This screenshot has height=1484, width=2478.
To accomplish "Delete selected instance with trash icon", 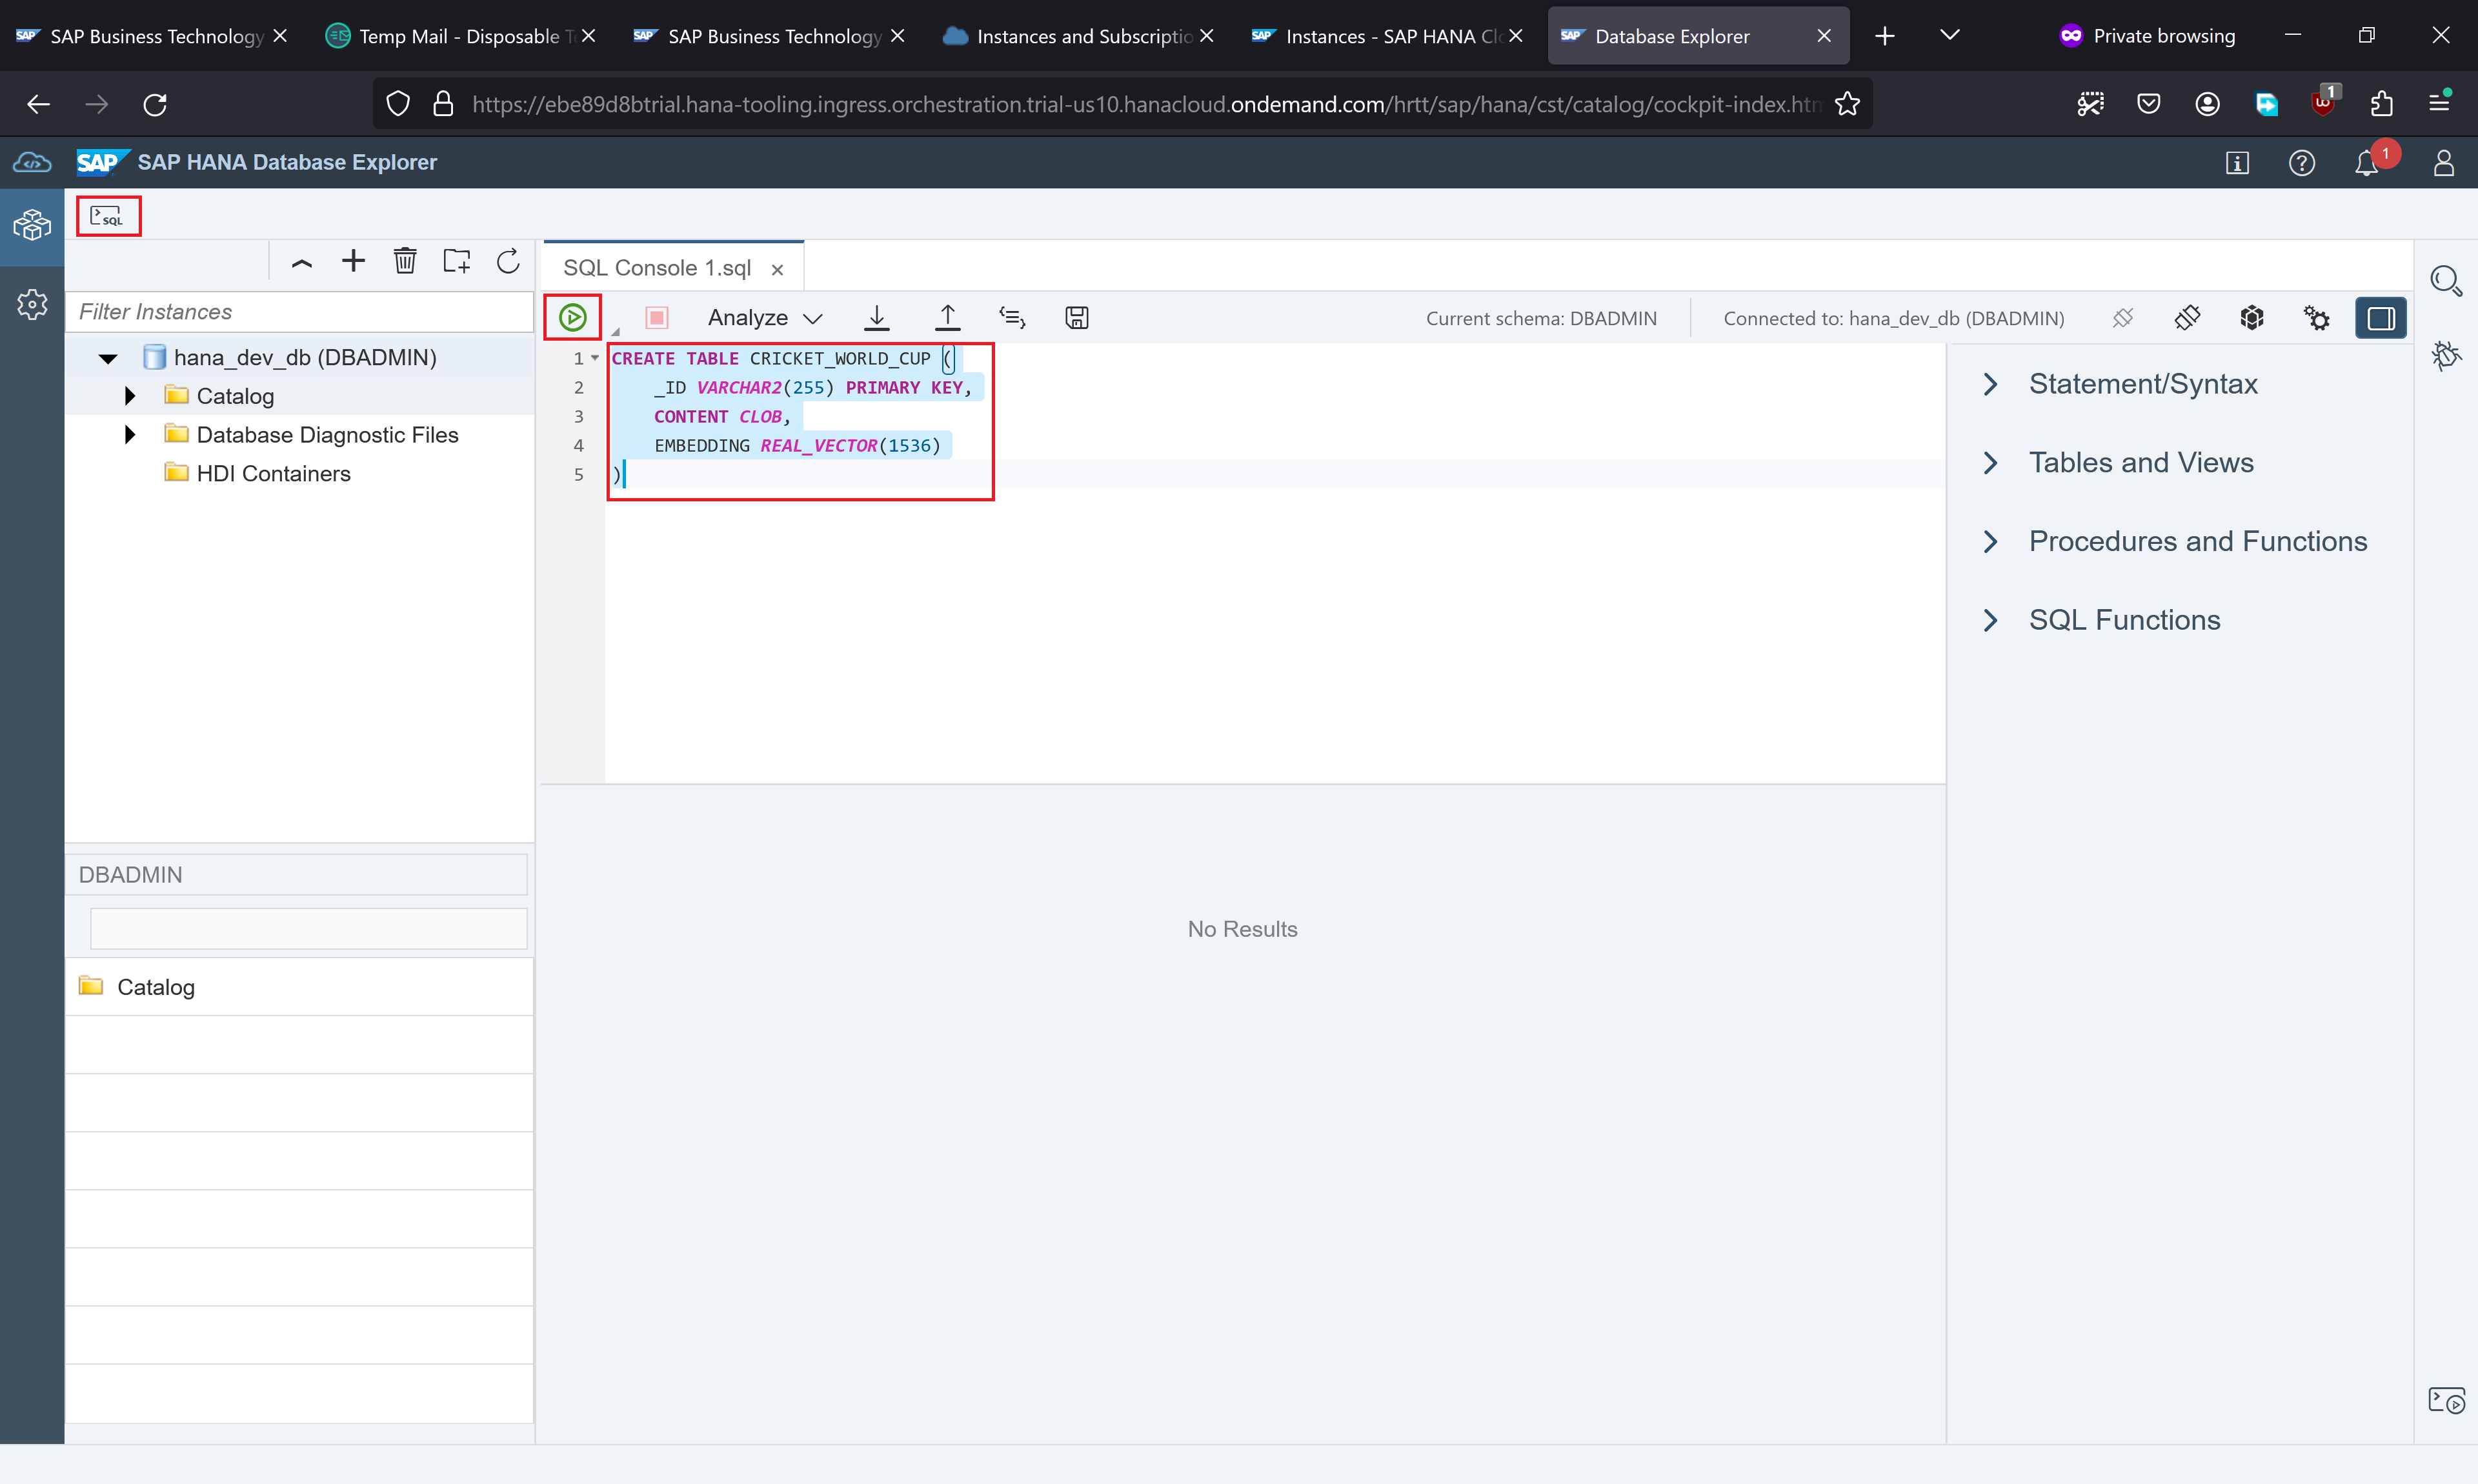I will pos(405,262).
